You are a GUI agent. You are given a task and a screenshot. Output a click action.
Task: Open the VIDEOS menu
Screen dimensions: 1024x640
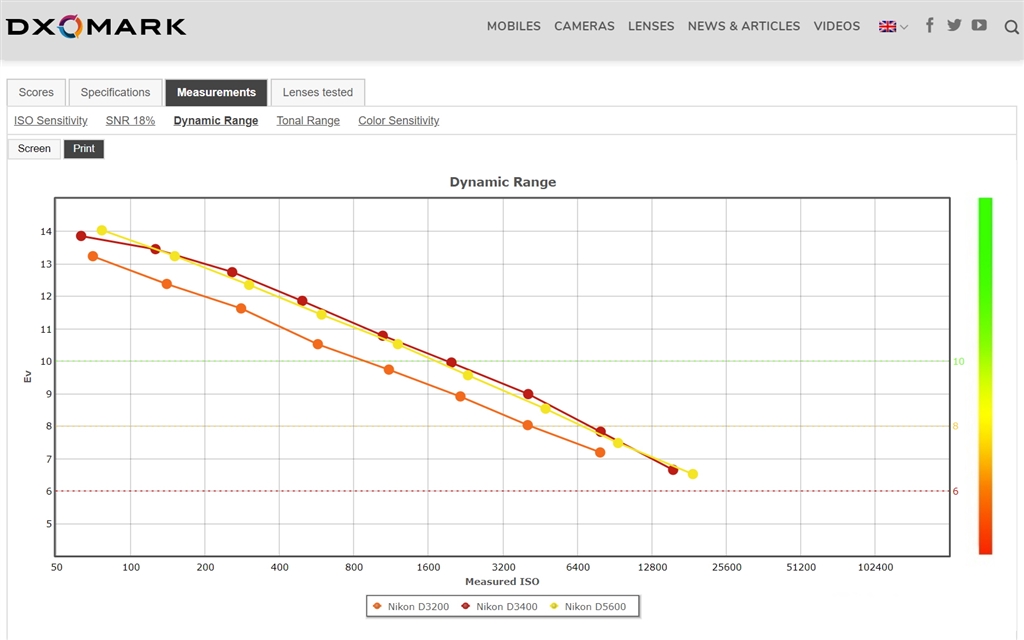click(x=837, y=26)
